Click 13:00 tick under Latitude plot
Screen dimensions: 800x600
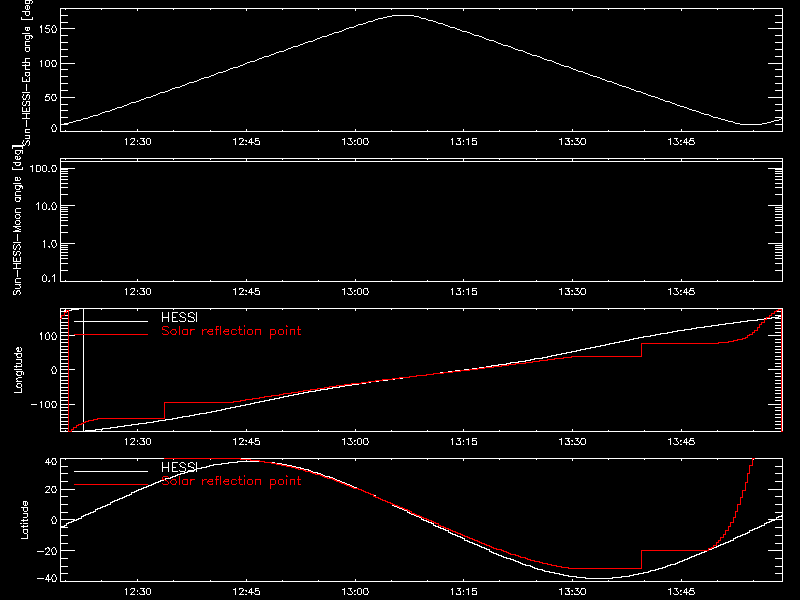355,591
